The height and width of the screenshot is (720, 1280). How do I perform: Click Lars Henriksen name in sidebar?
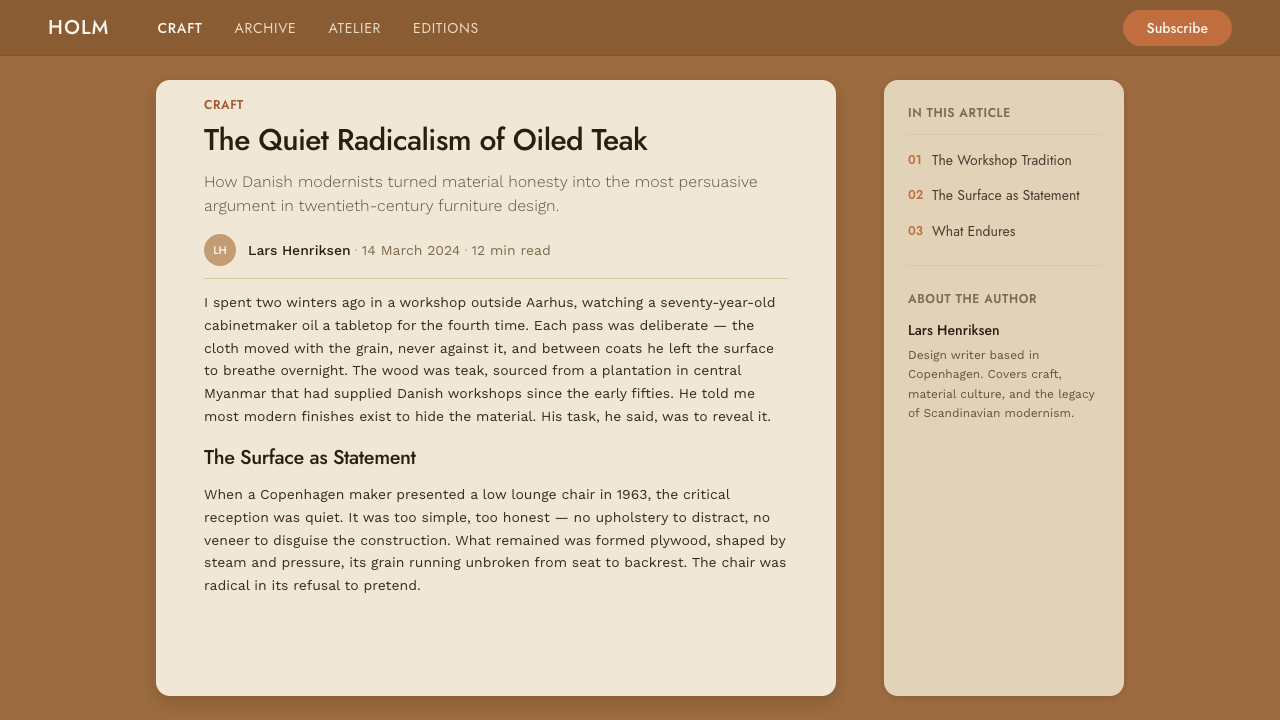tap(954, 330)
